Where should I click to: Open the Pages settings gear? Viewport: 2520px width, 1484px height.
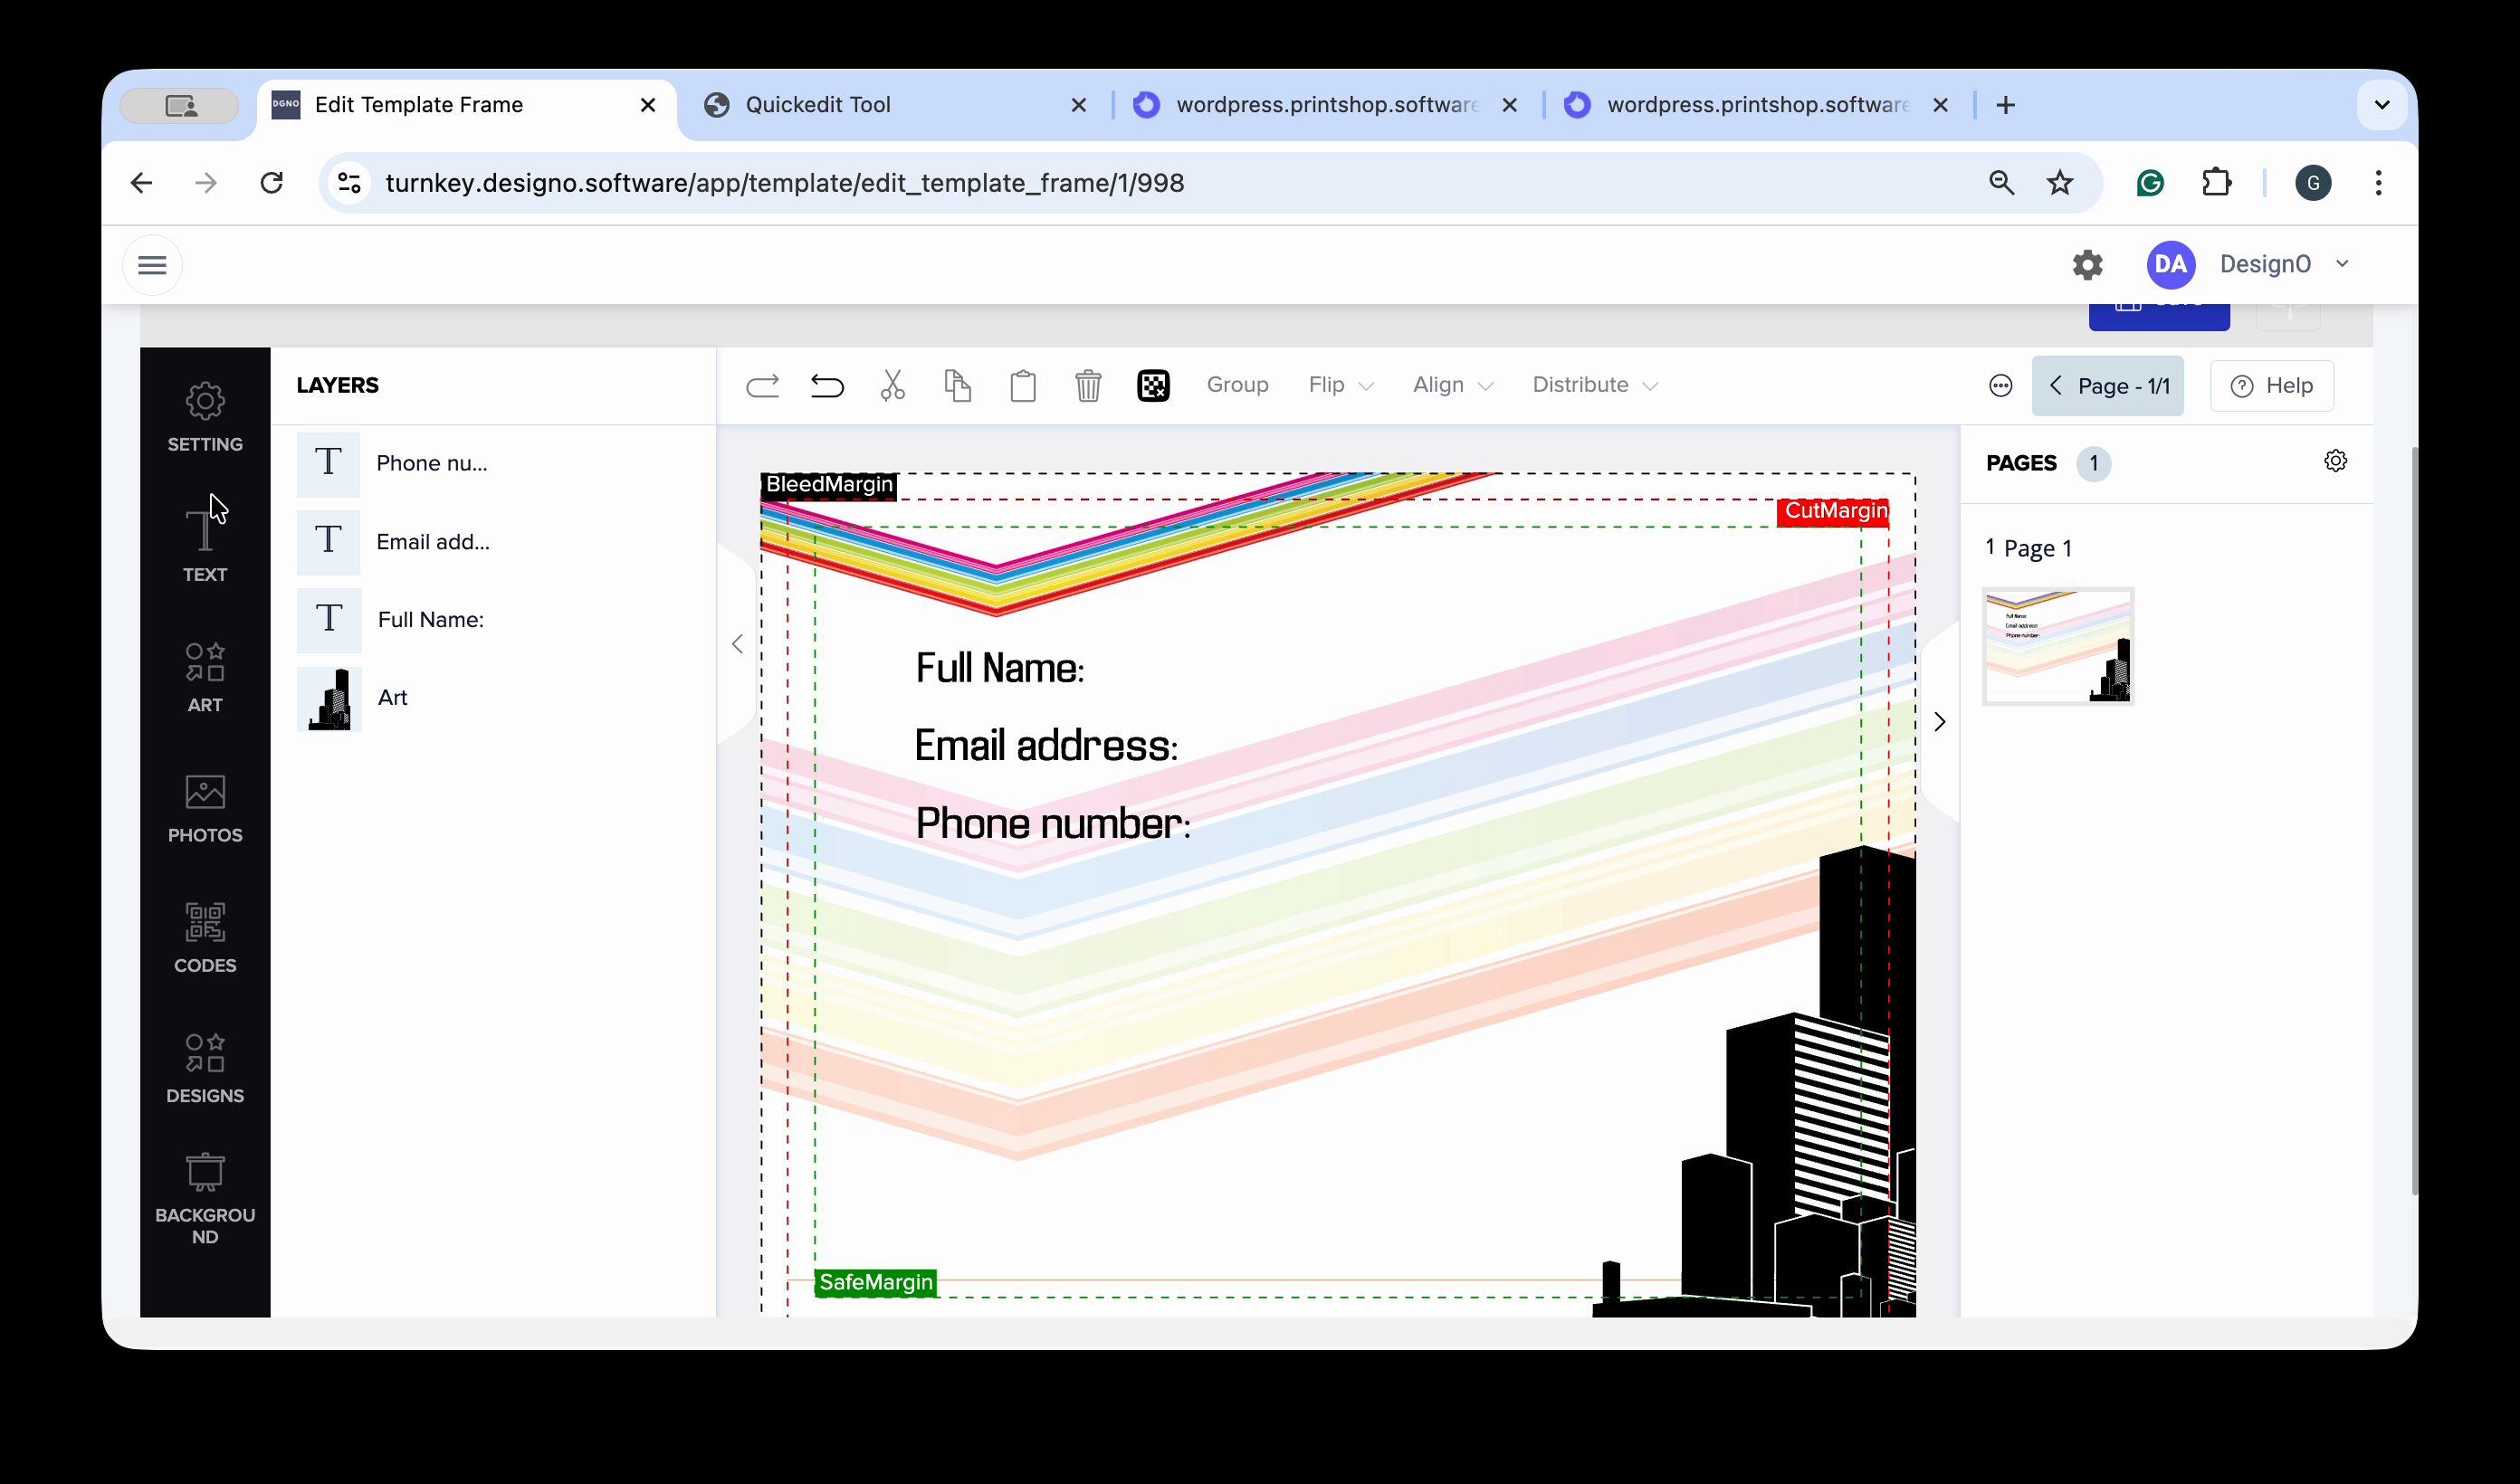pyautogui.click(x=2335, y=461)
